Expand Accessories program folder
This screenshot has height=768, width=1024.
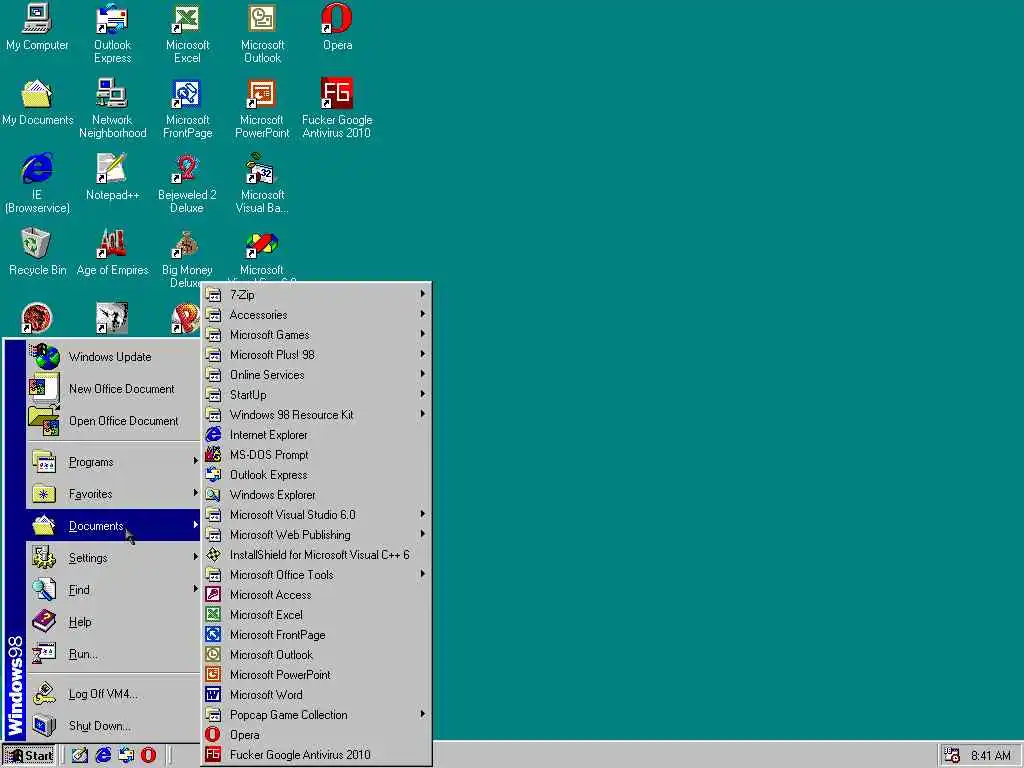[317, 315]
